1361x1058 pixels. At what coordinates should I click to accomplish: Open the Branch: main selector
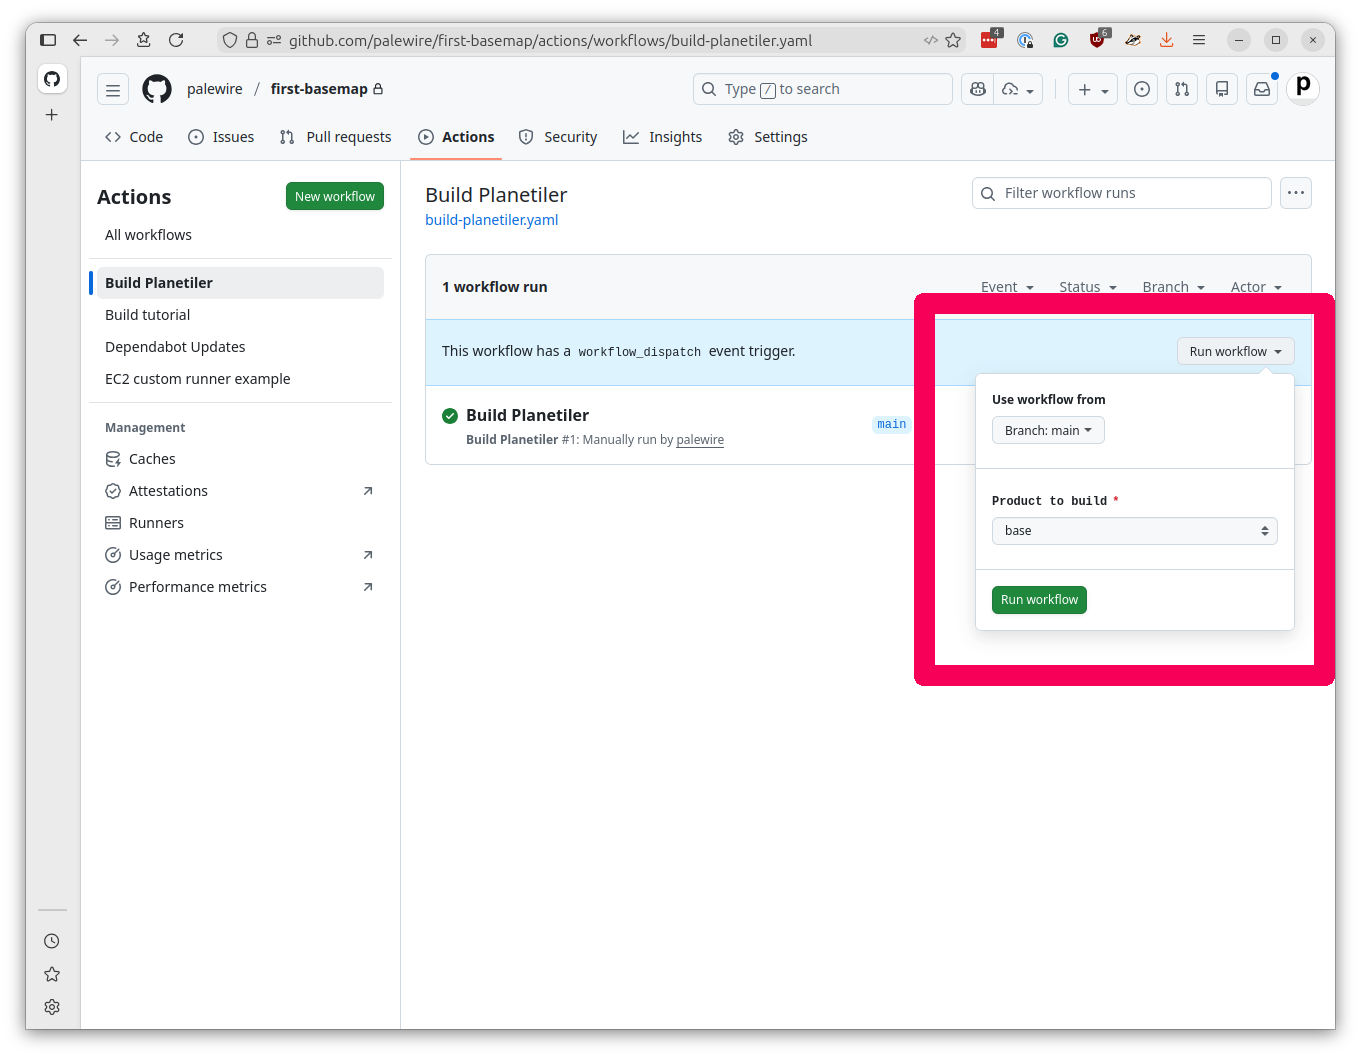point(1048,430)
